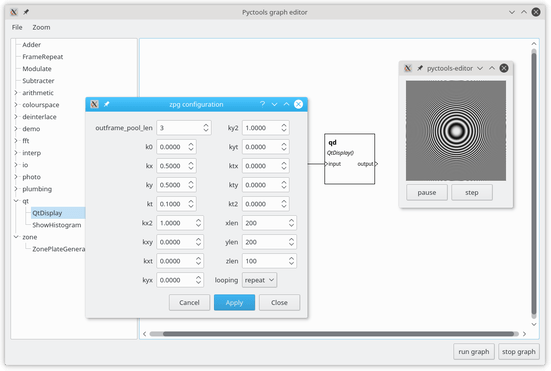Click the step button in display window
This screenshot has width=551, height=371.
[472, 193]
